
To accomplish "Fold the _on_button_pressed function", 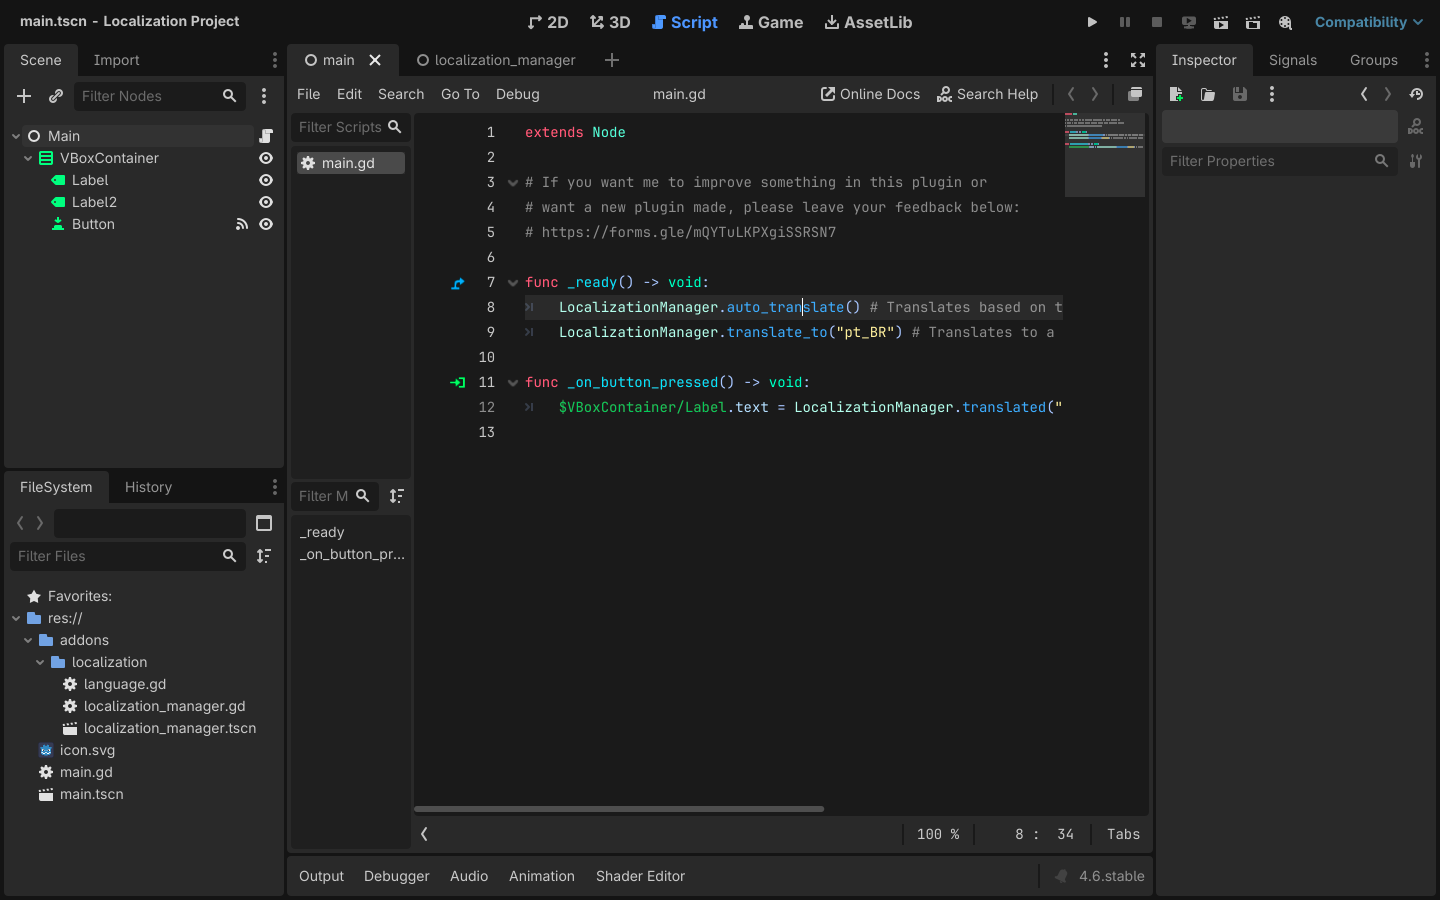I will pyautogui.click(x=513, y=383).
